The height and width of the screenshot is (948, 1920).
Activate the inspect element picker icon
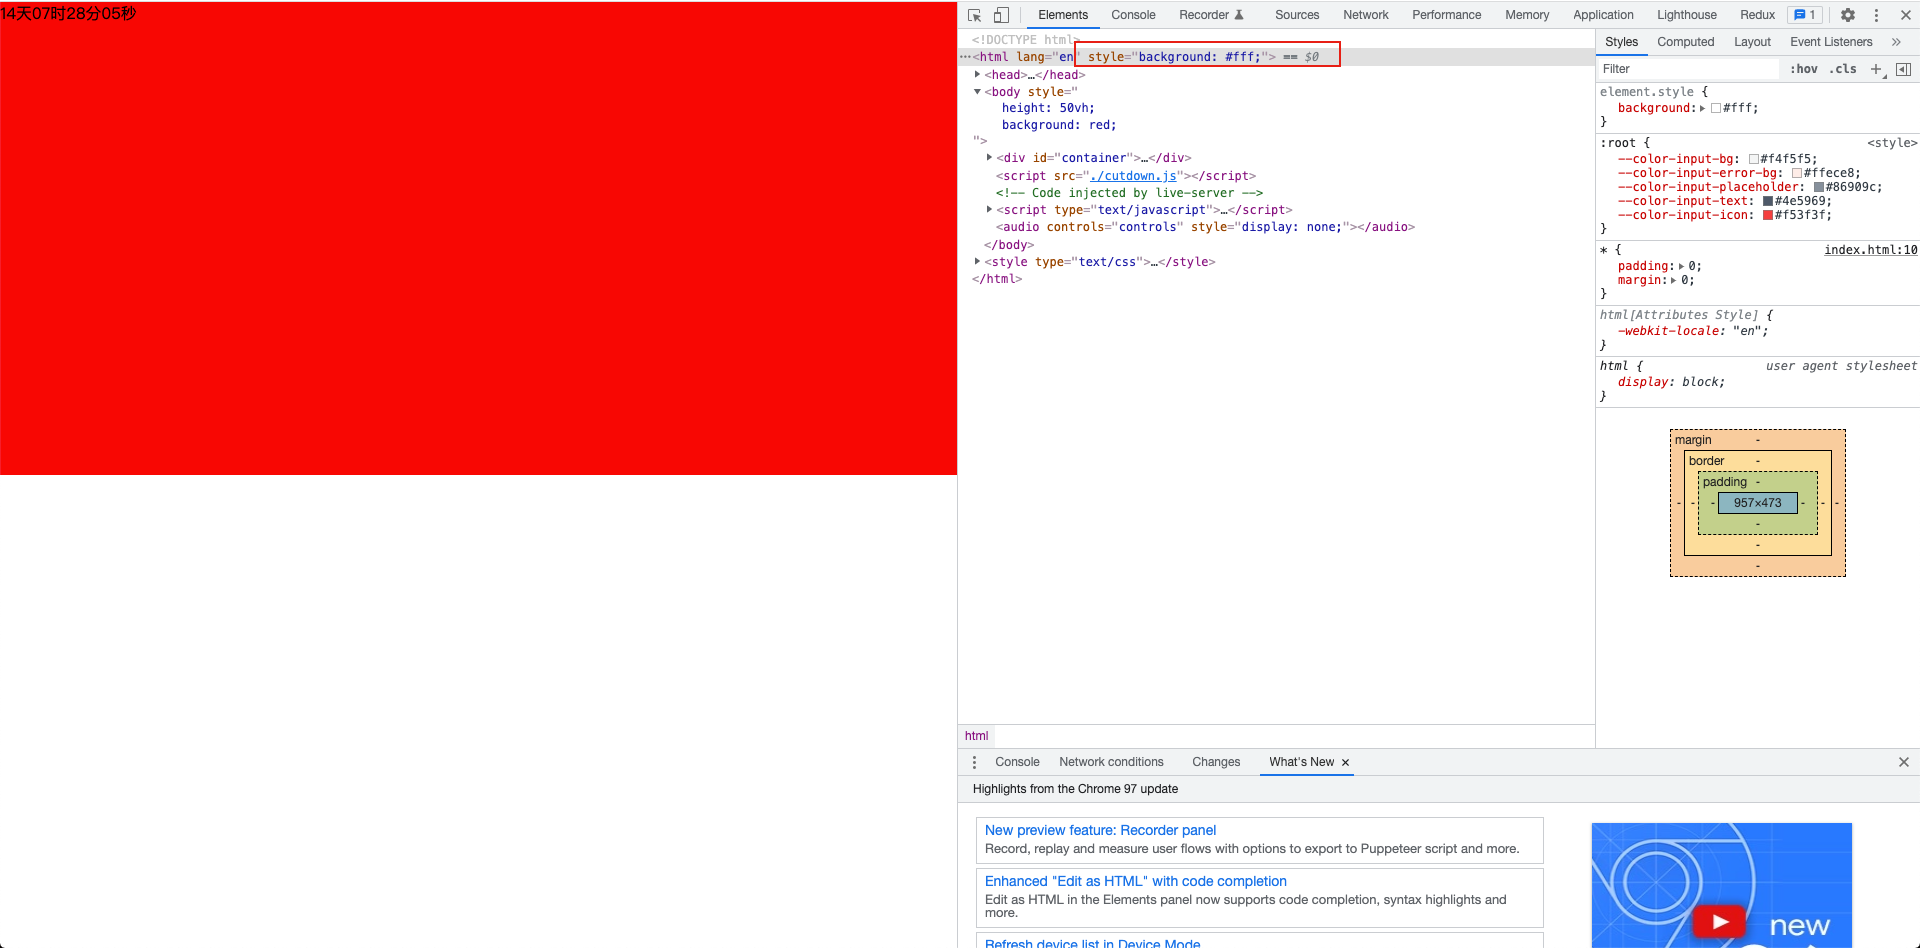(975, 15)
